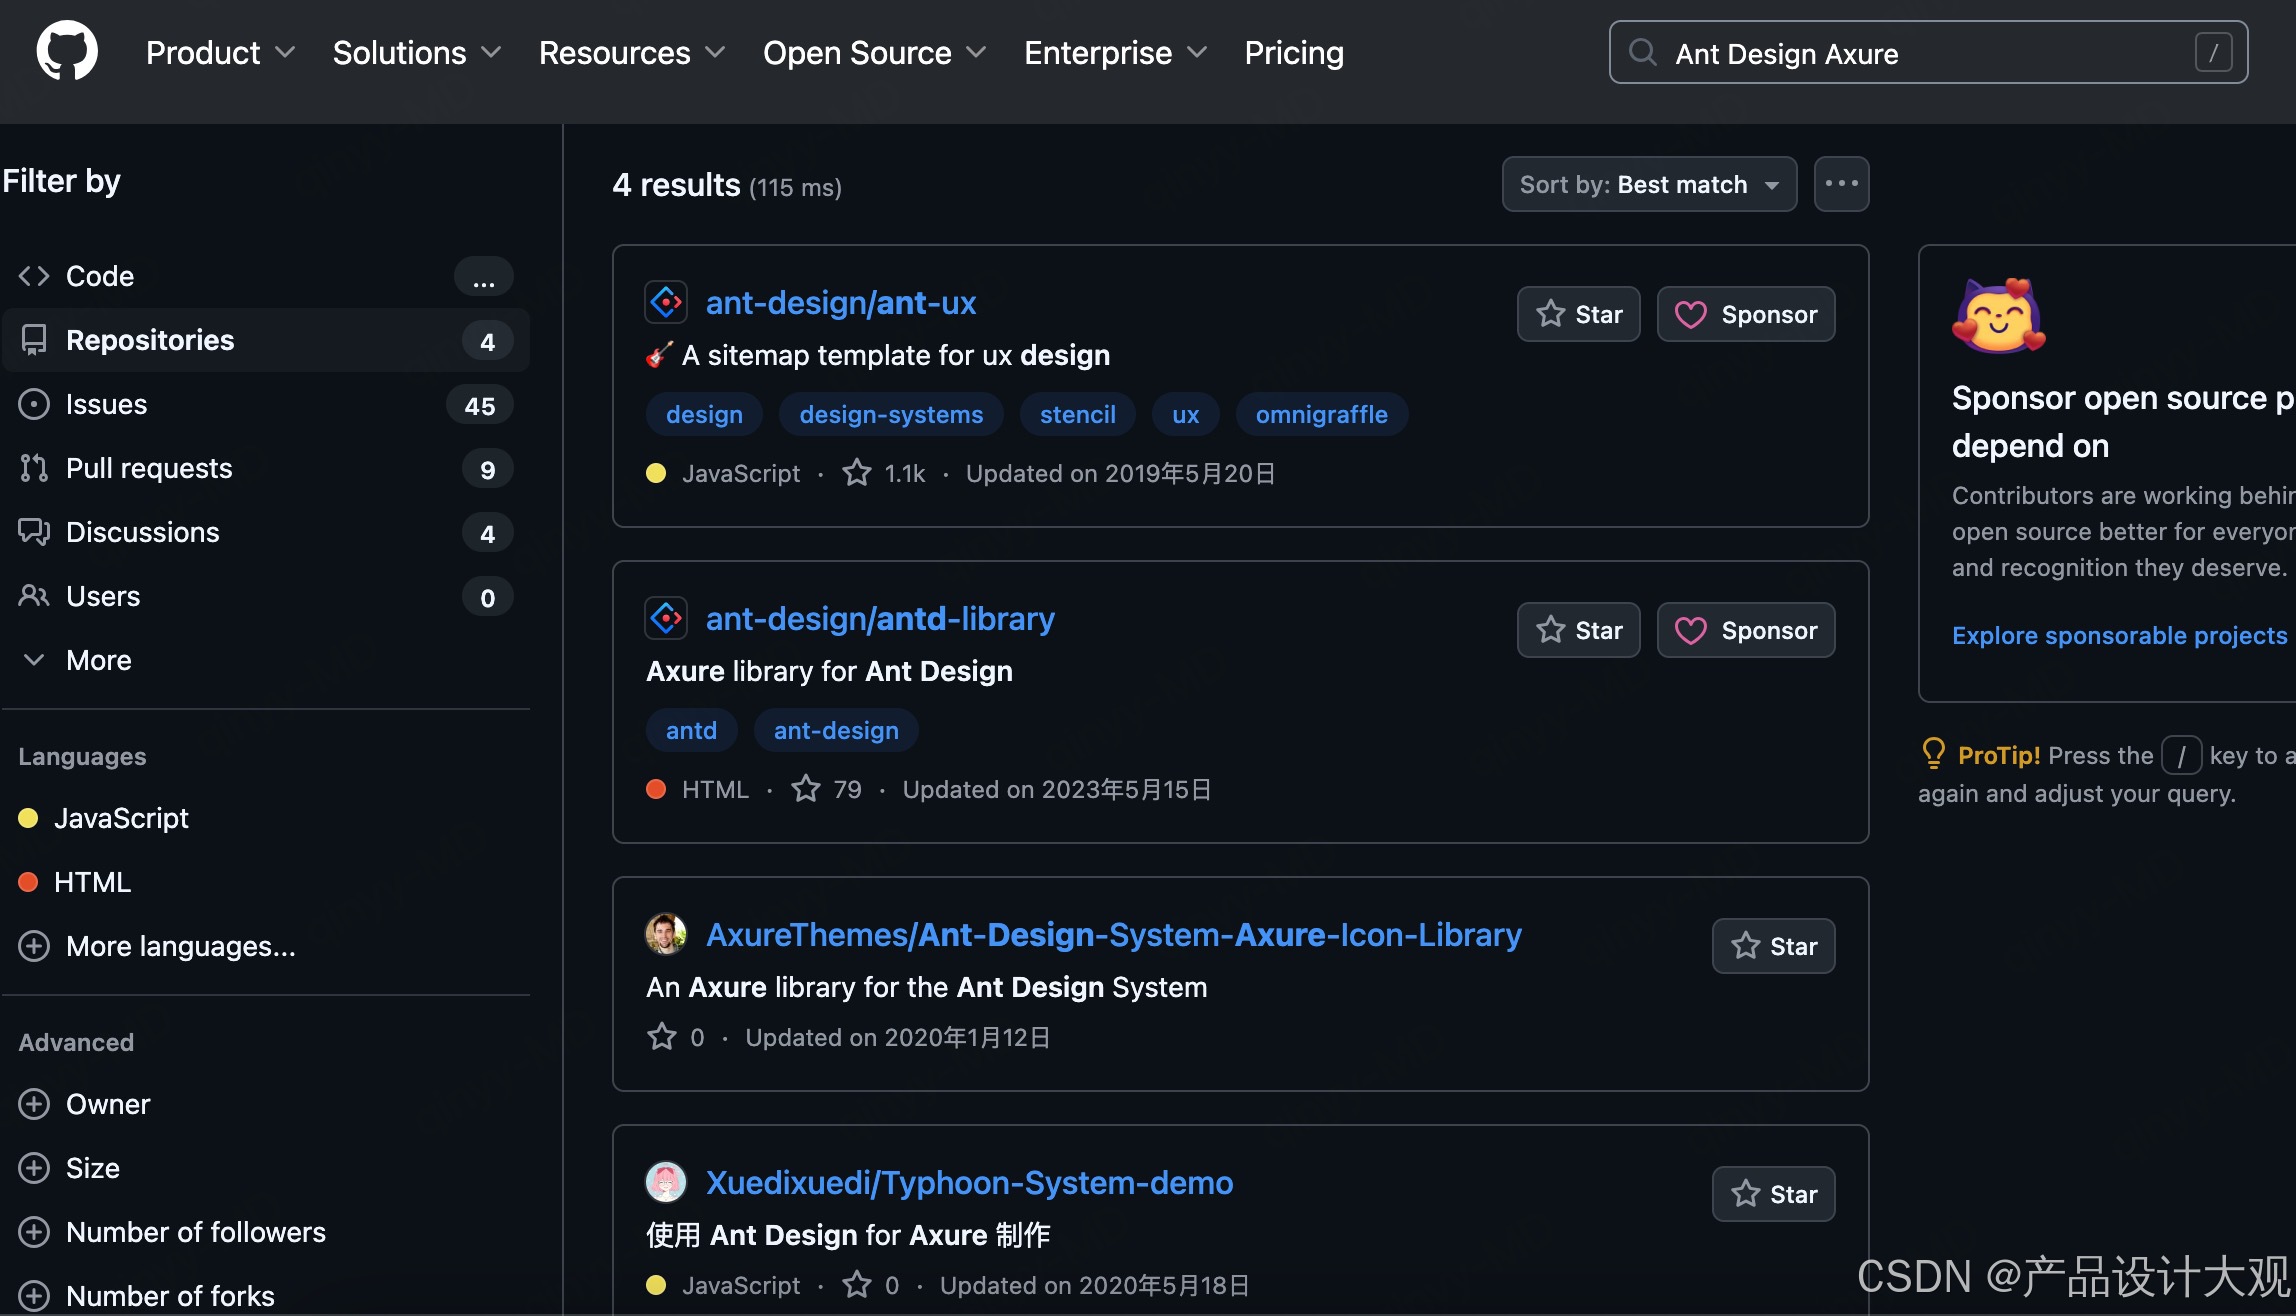Click AxureThemes user avatar thumbnail
The image size is (2296, 1316).
666,934
